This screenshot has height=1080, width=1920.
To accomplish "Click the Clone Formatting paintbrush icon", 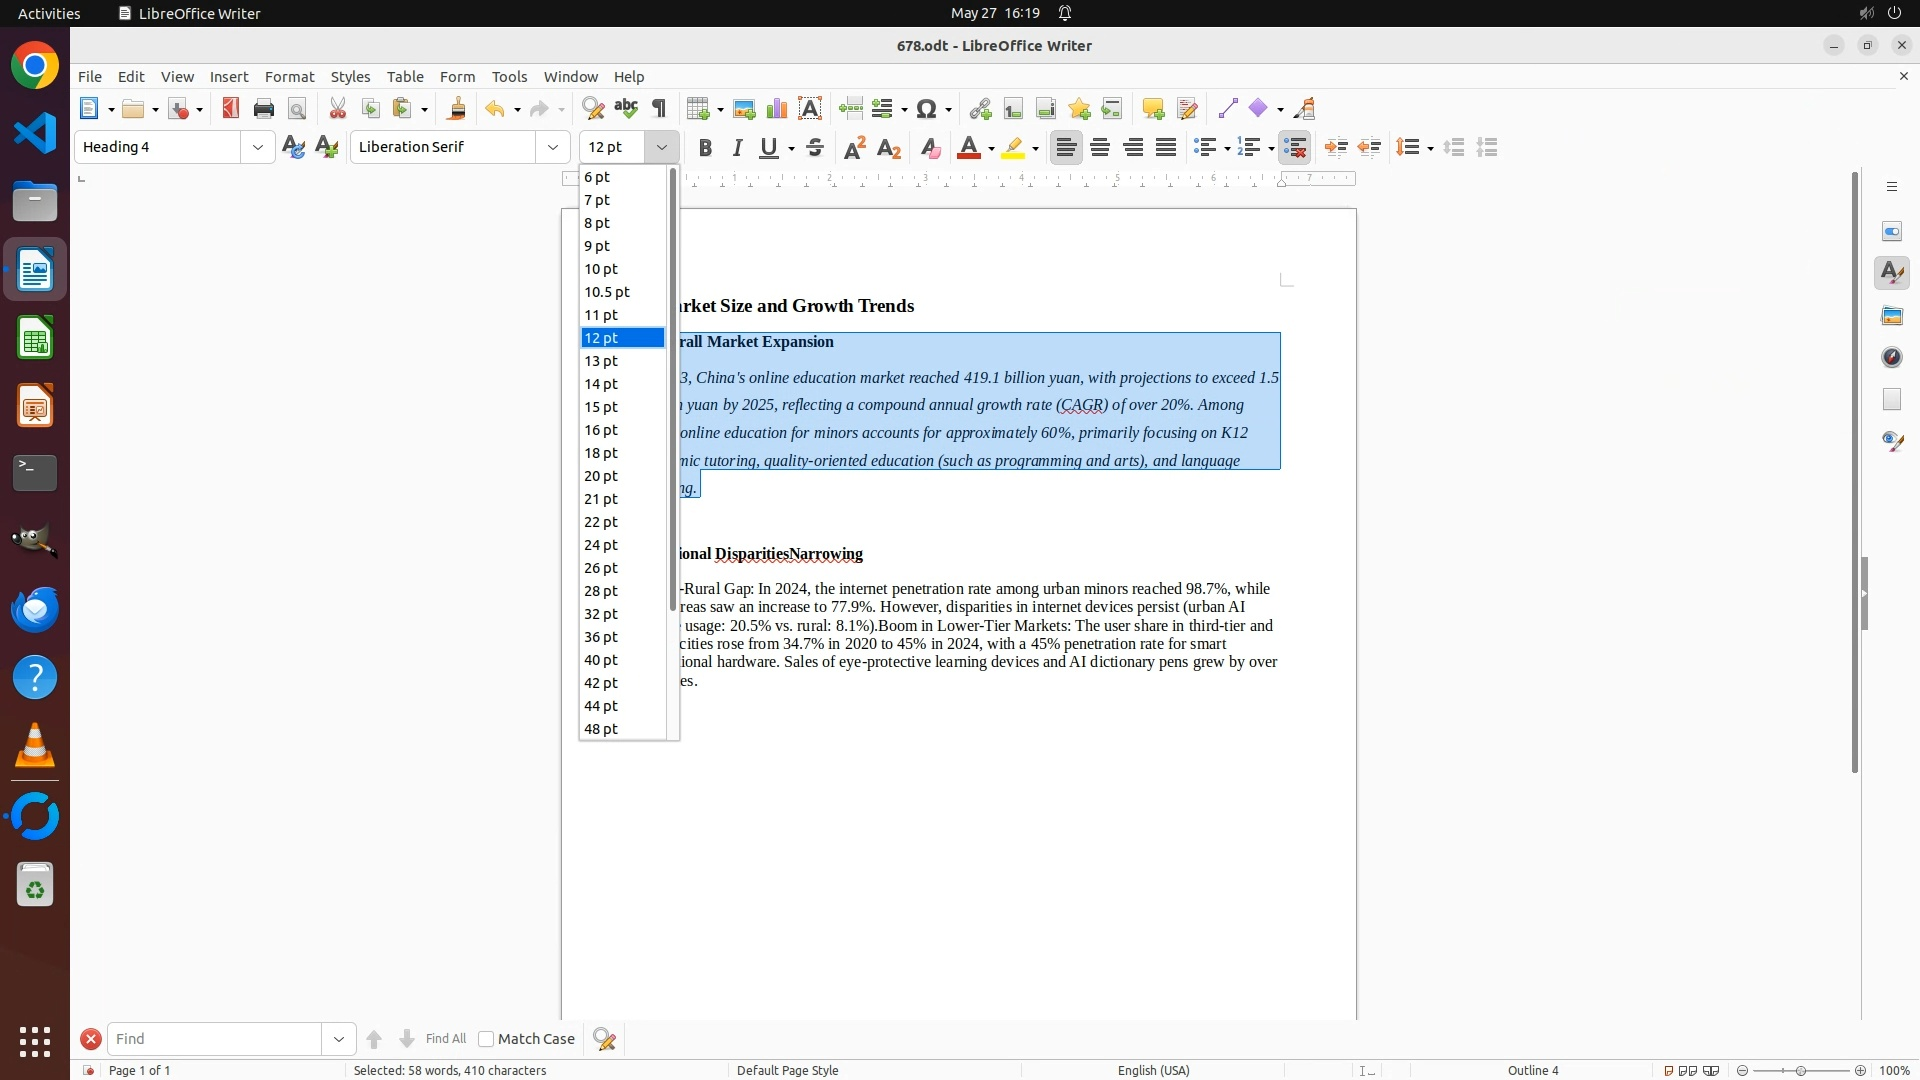I will coord(457,109).
